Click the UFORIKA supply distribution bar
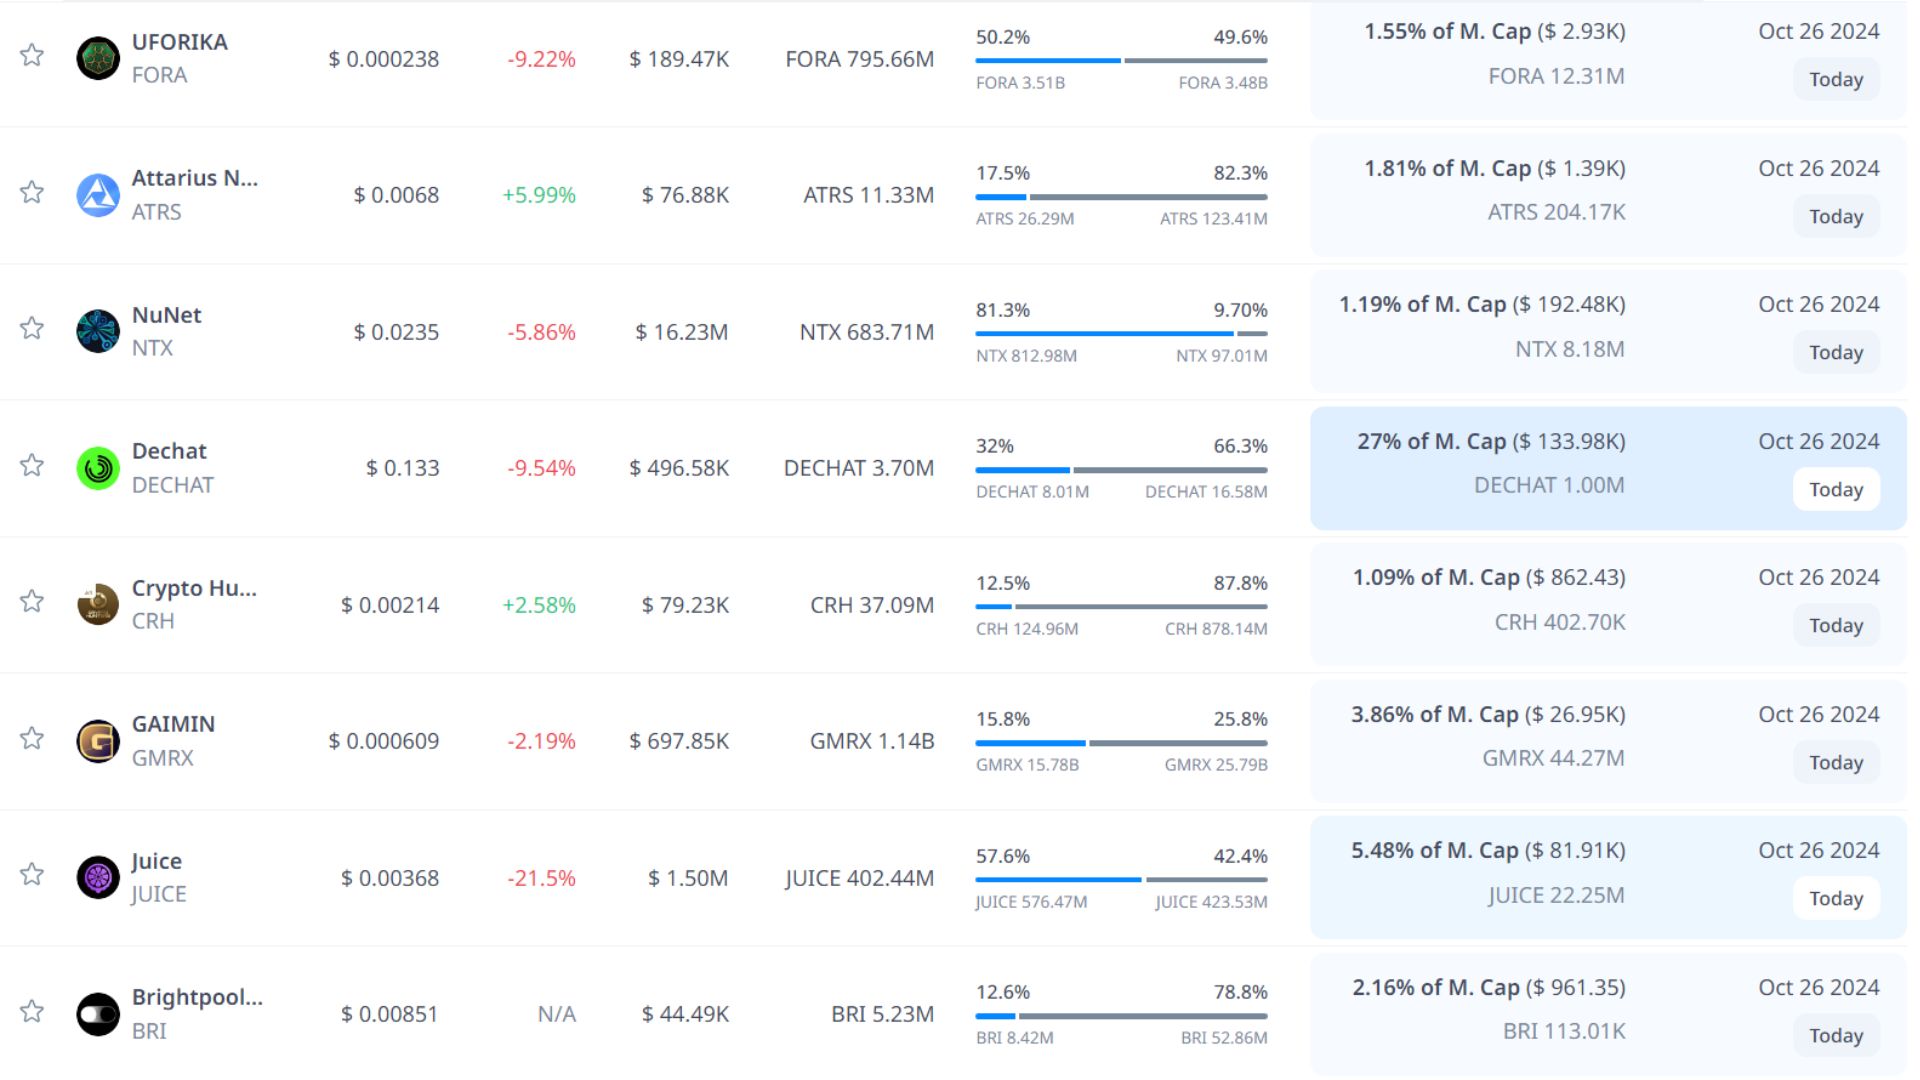1920x1080 pixels. point(1121,60)
